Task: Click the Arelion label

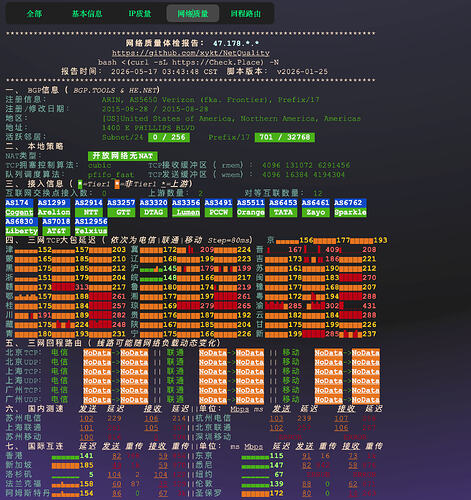Action: click(x=54, y=212)
